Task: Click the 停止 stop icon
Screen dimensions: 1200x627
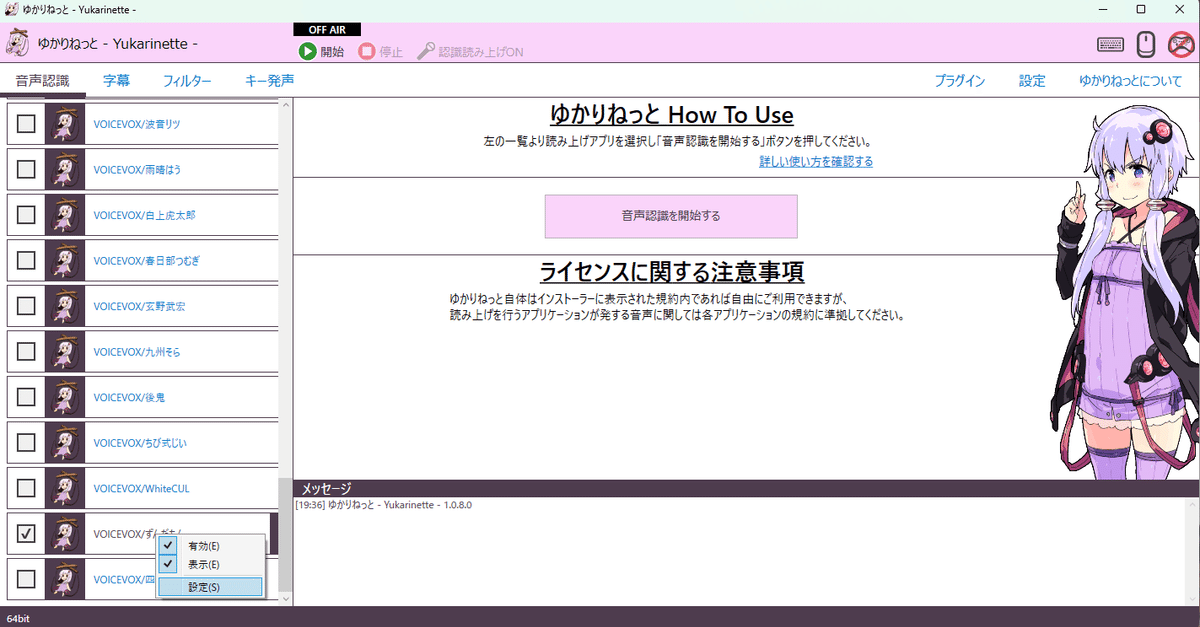Action: (367, 51)
